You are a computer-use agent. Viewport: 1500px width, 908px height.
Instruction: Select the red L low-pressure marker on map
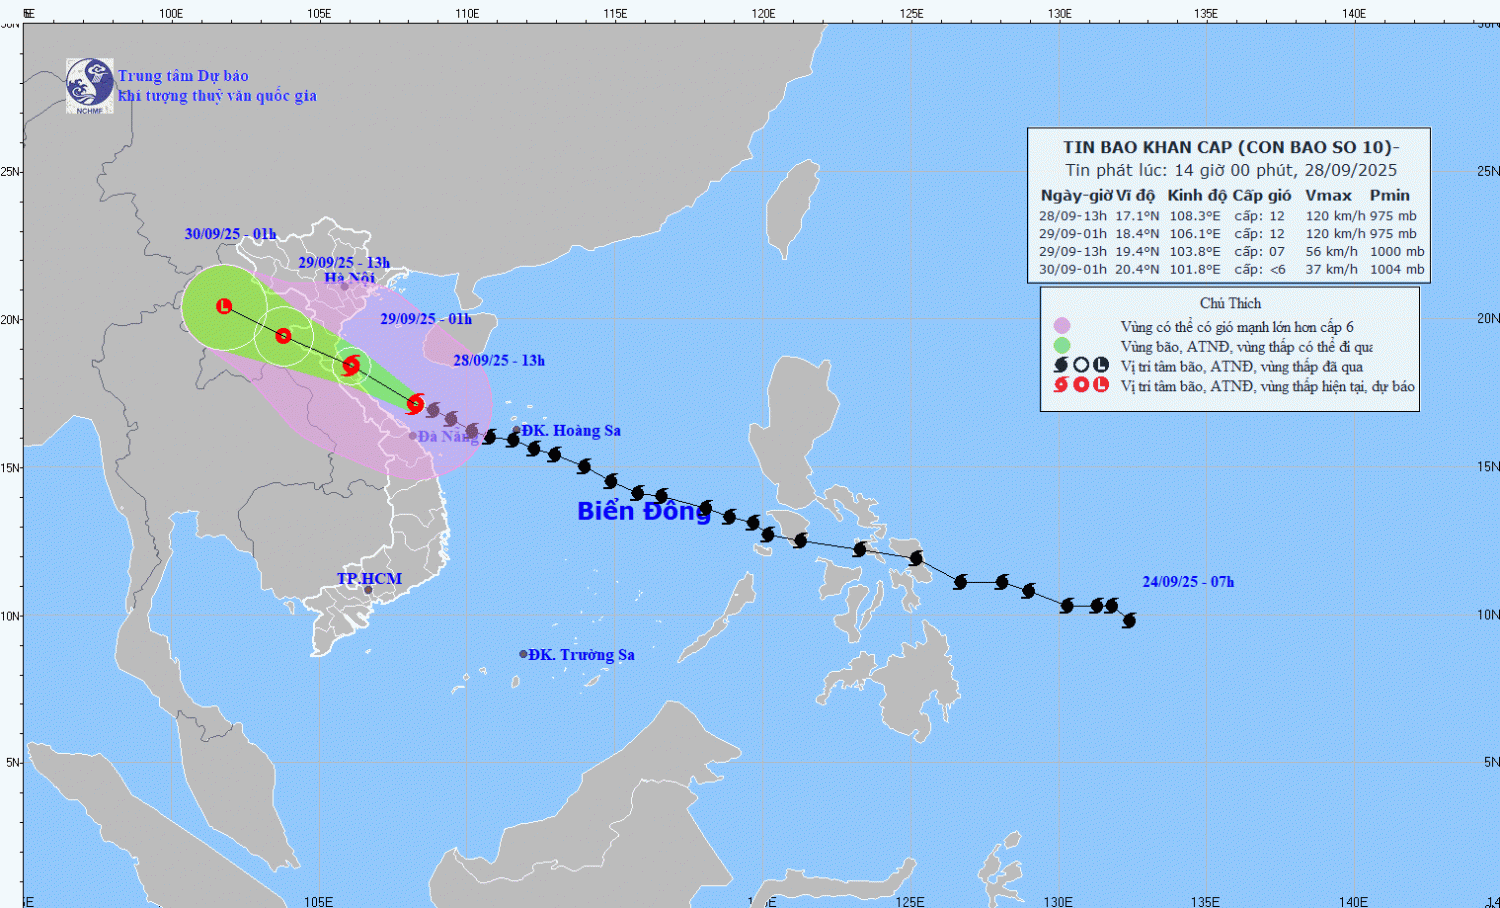(224, 306)
